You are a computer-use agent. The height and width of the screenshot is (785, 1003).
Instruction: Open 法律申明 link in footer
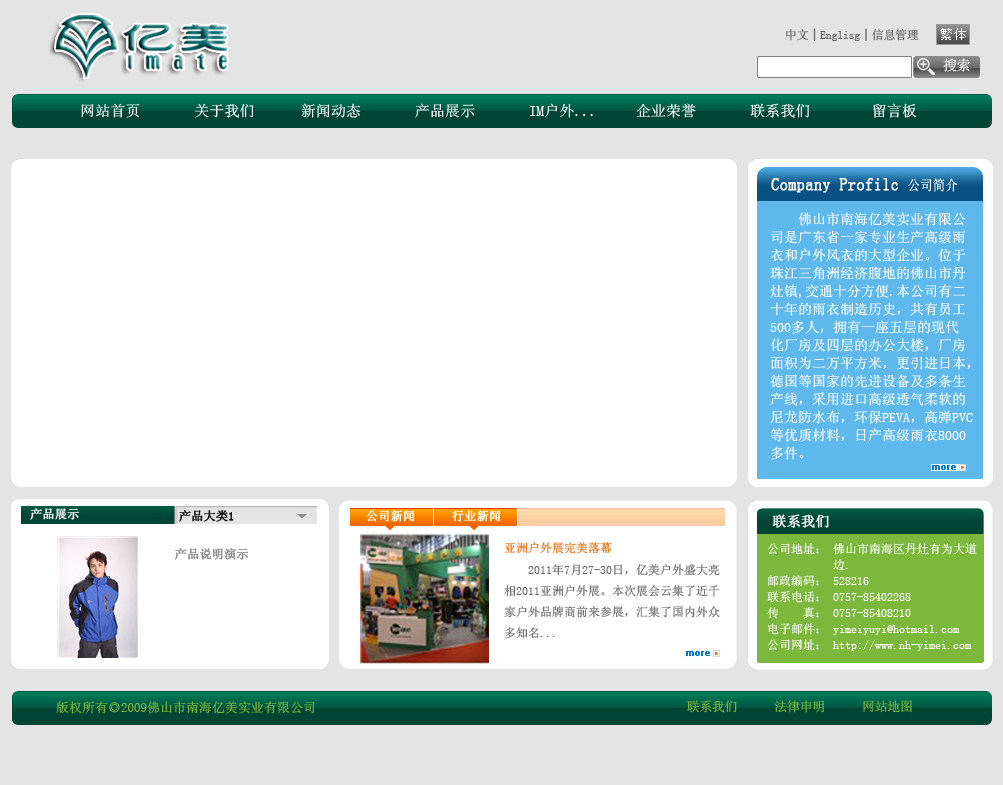tap(799, 707)
